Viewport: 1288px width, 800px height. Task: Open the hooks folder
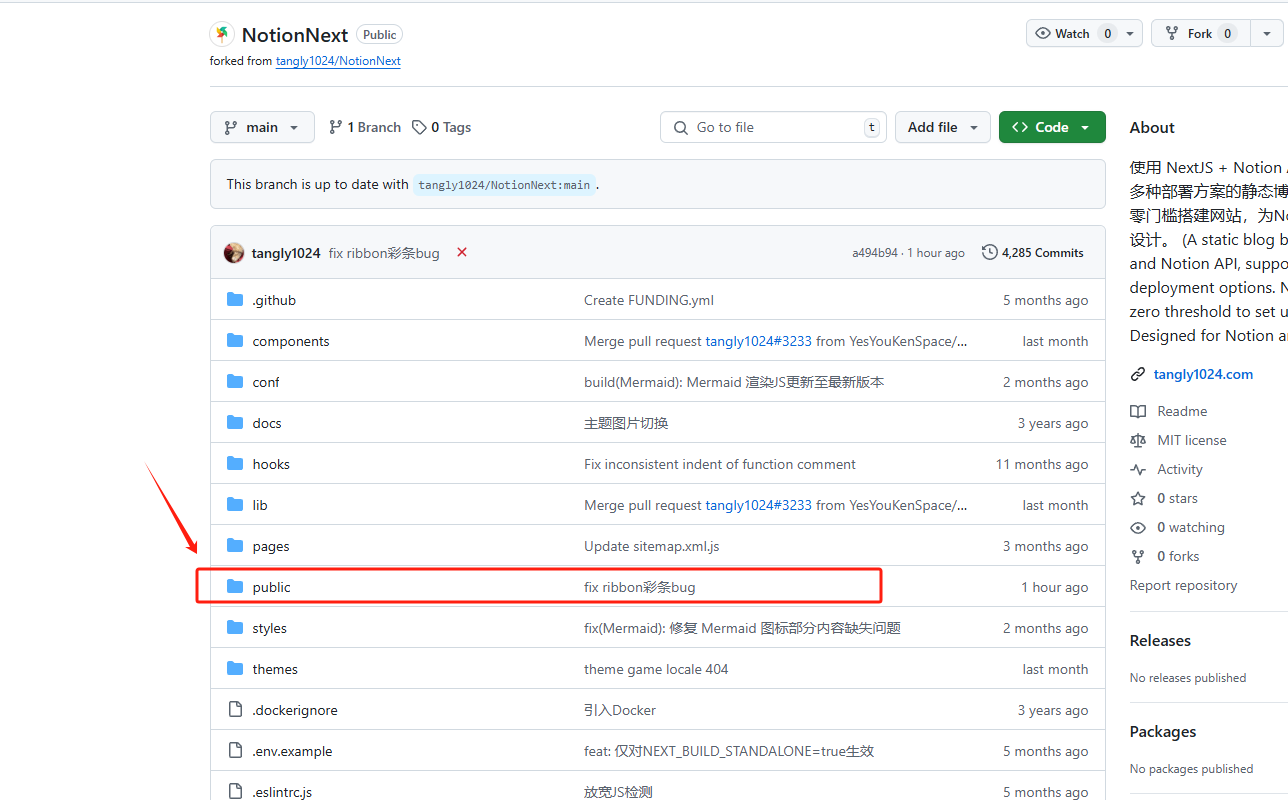click(x=271, y=464)
